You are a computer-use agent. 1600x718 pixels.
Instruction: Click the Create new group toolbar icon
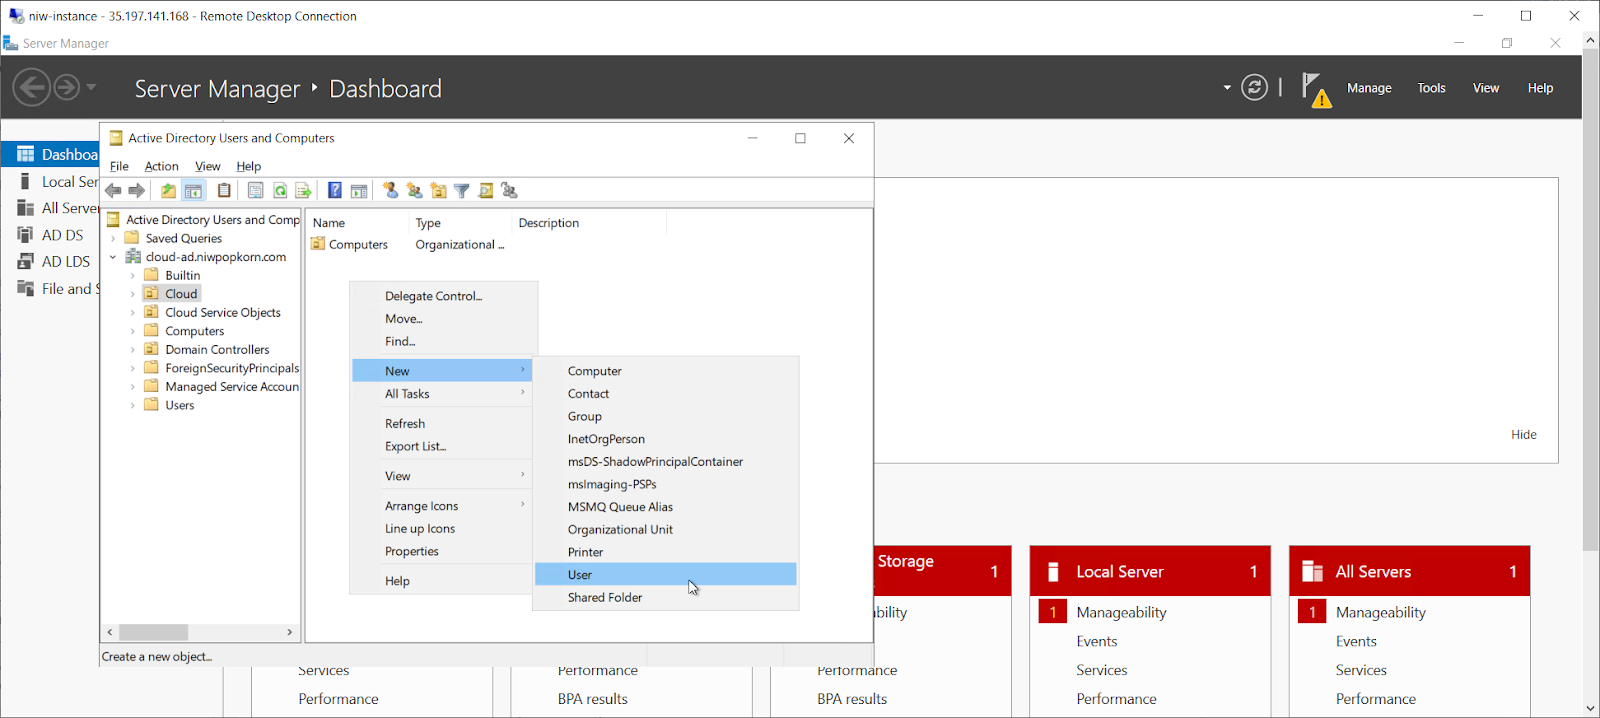(414, 190)
